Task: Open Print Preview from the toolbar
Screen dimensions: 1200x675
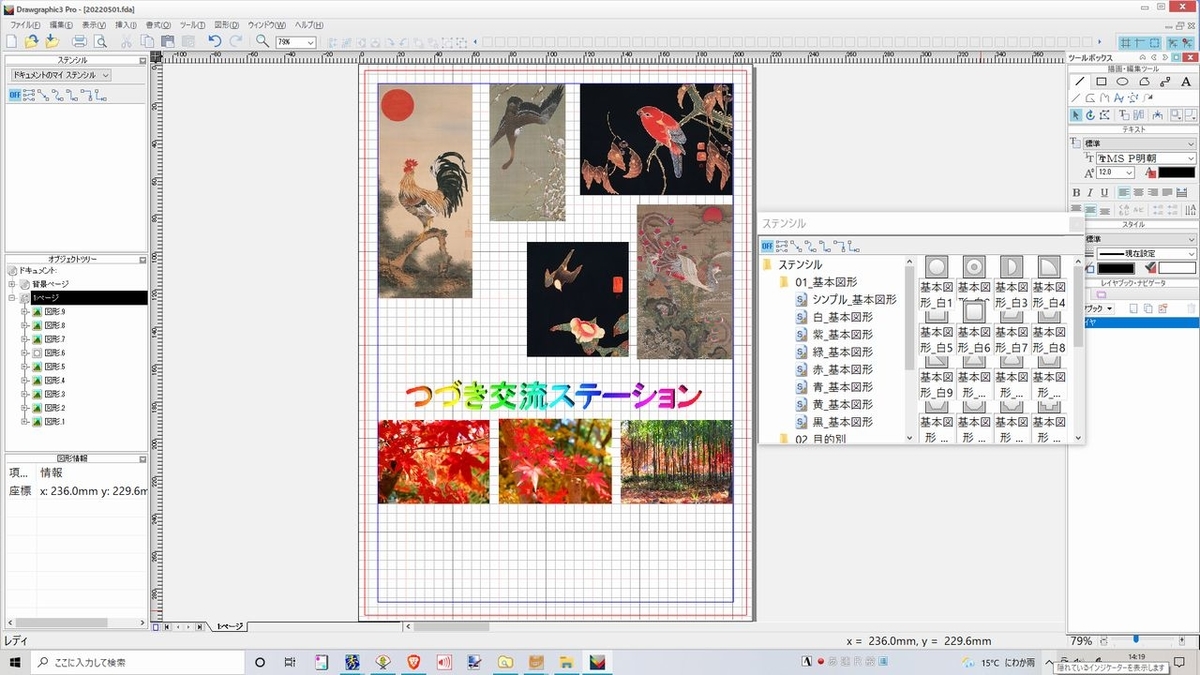Action: coord(100,41)
